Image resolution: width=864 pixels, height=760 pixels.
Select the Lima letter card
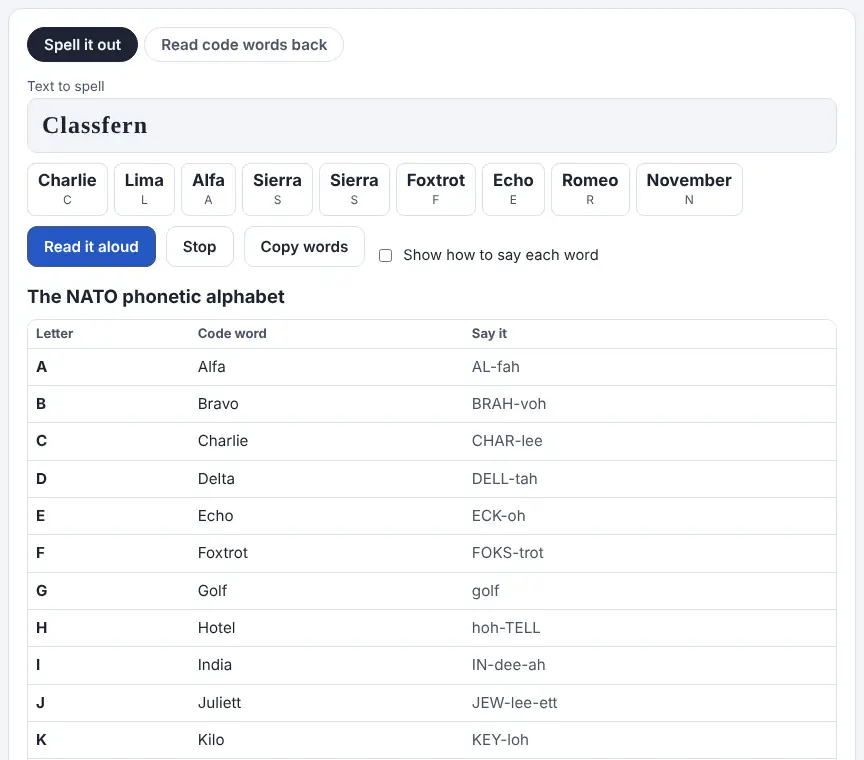tap(144, 189)
